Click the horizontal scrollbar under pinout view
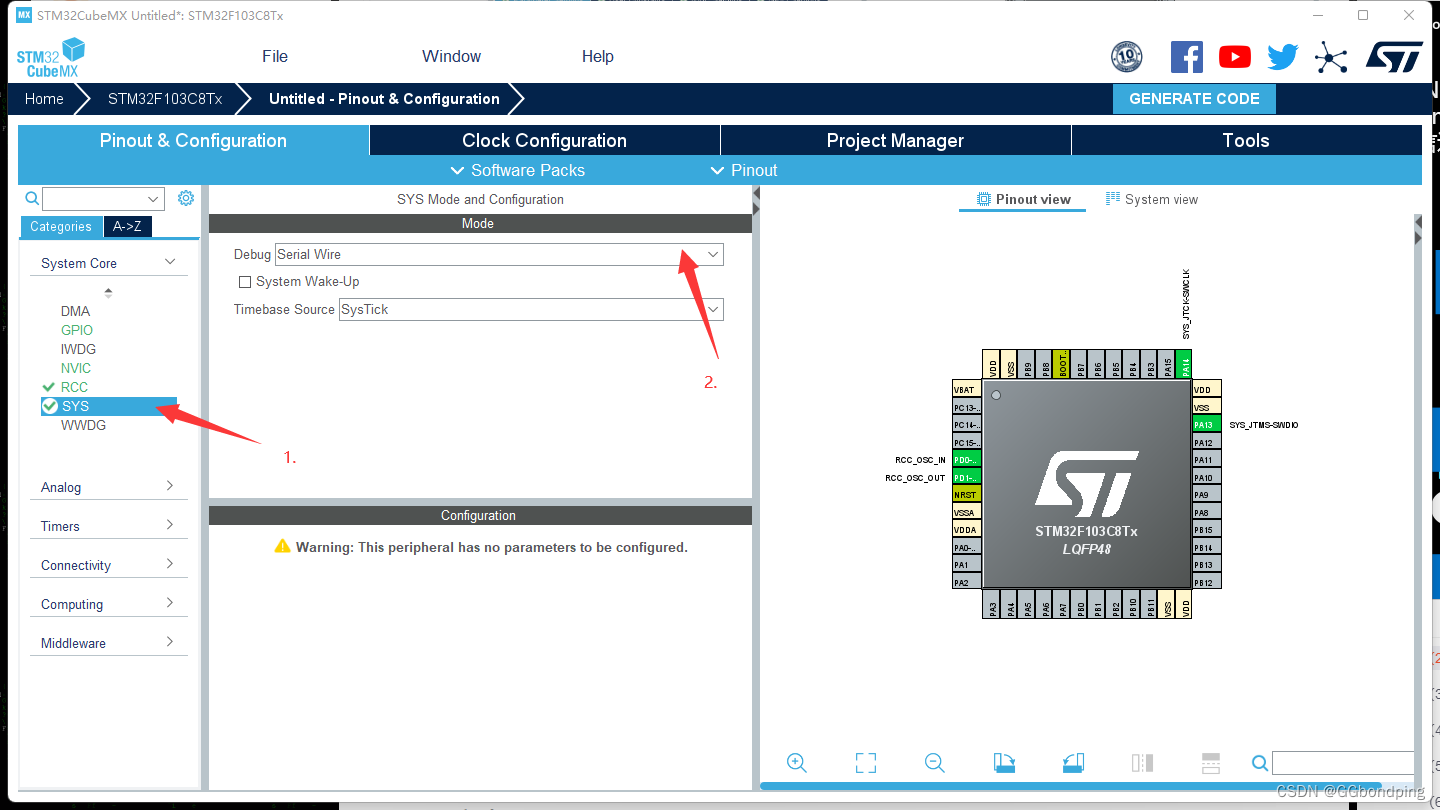 (x=1070, y=785)
